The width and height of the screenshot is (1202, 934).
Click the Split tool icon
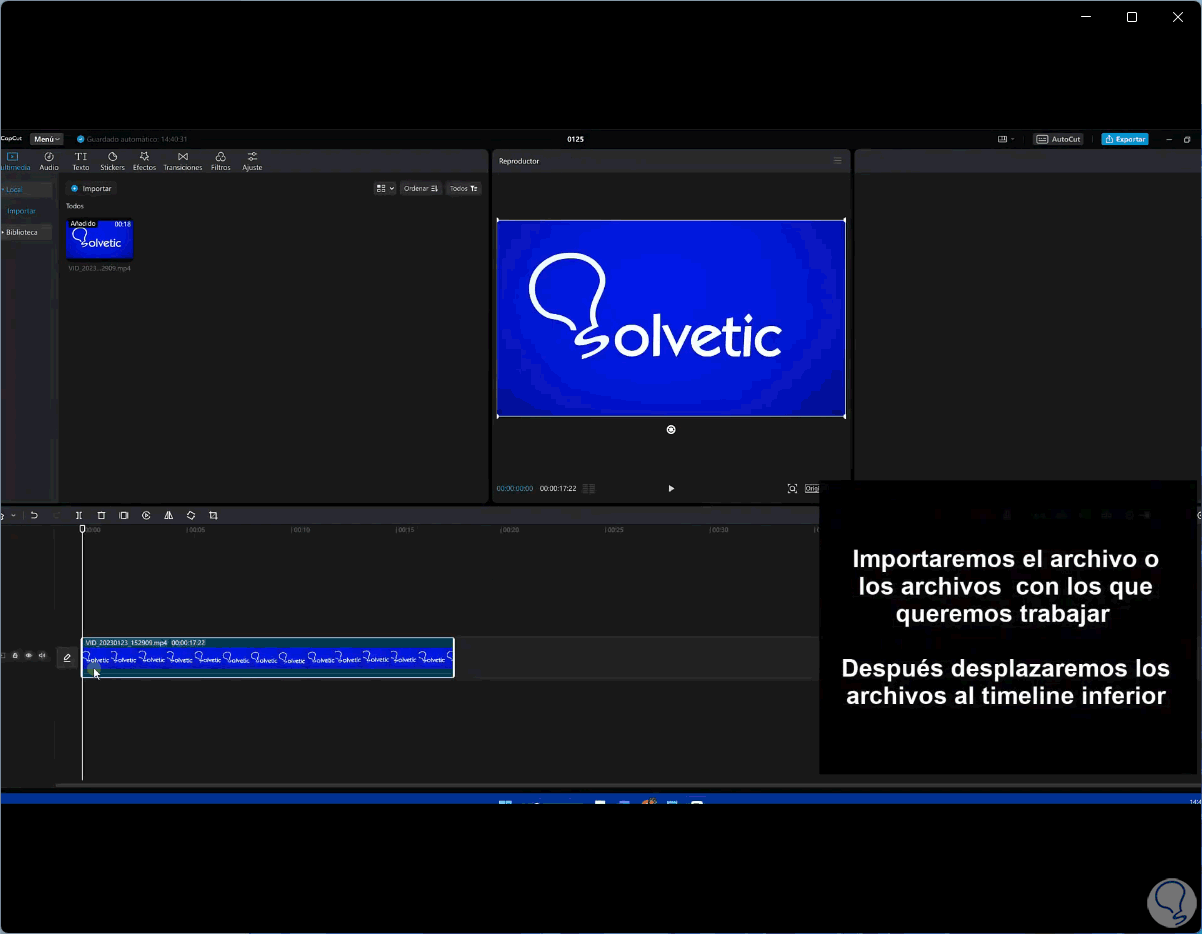(x=79, y=515)
